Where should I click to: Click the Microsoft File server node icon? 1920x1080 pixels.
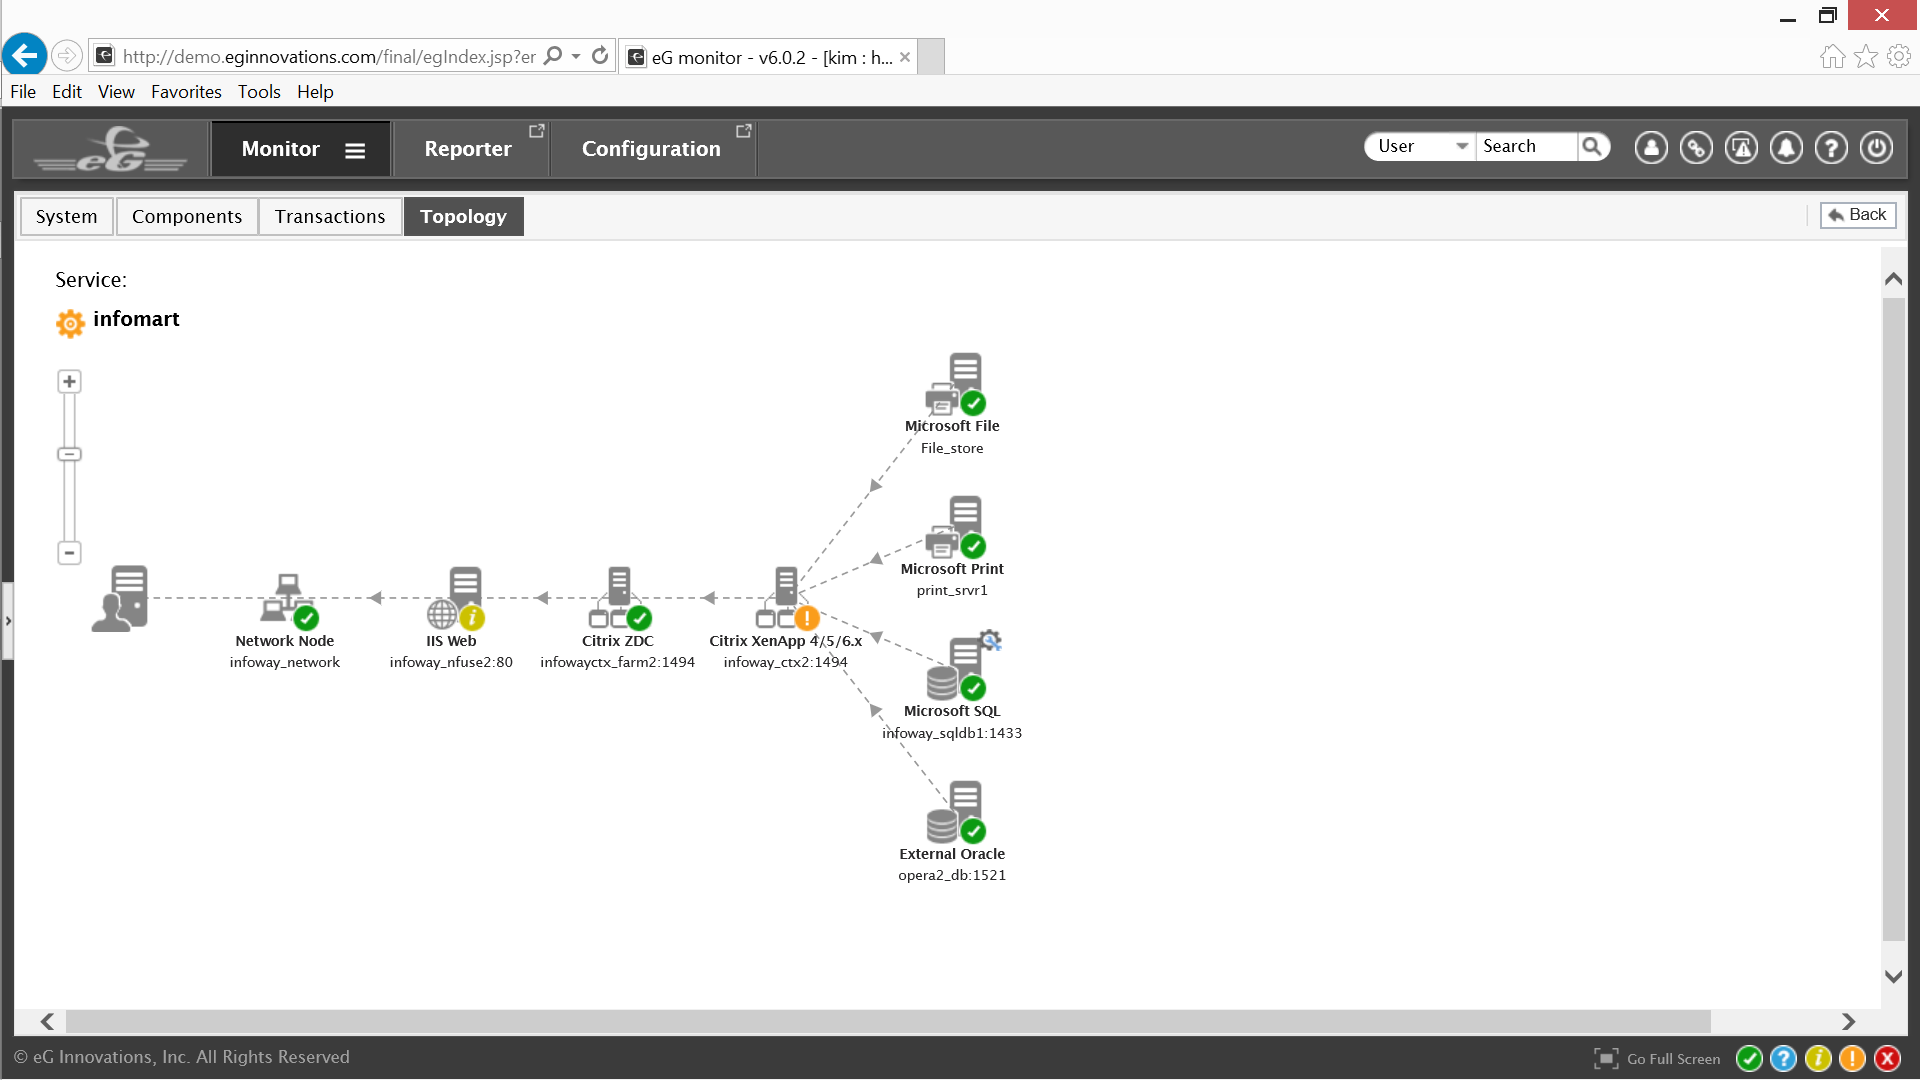point(955,384)
